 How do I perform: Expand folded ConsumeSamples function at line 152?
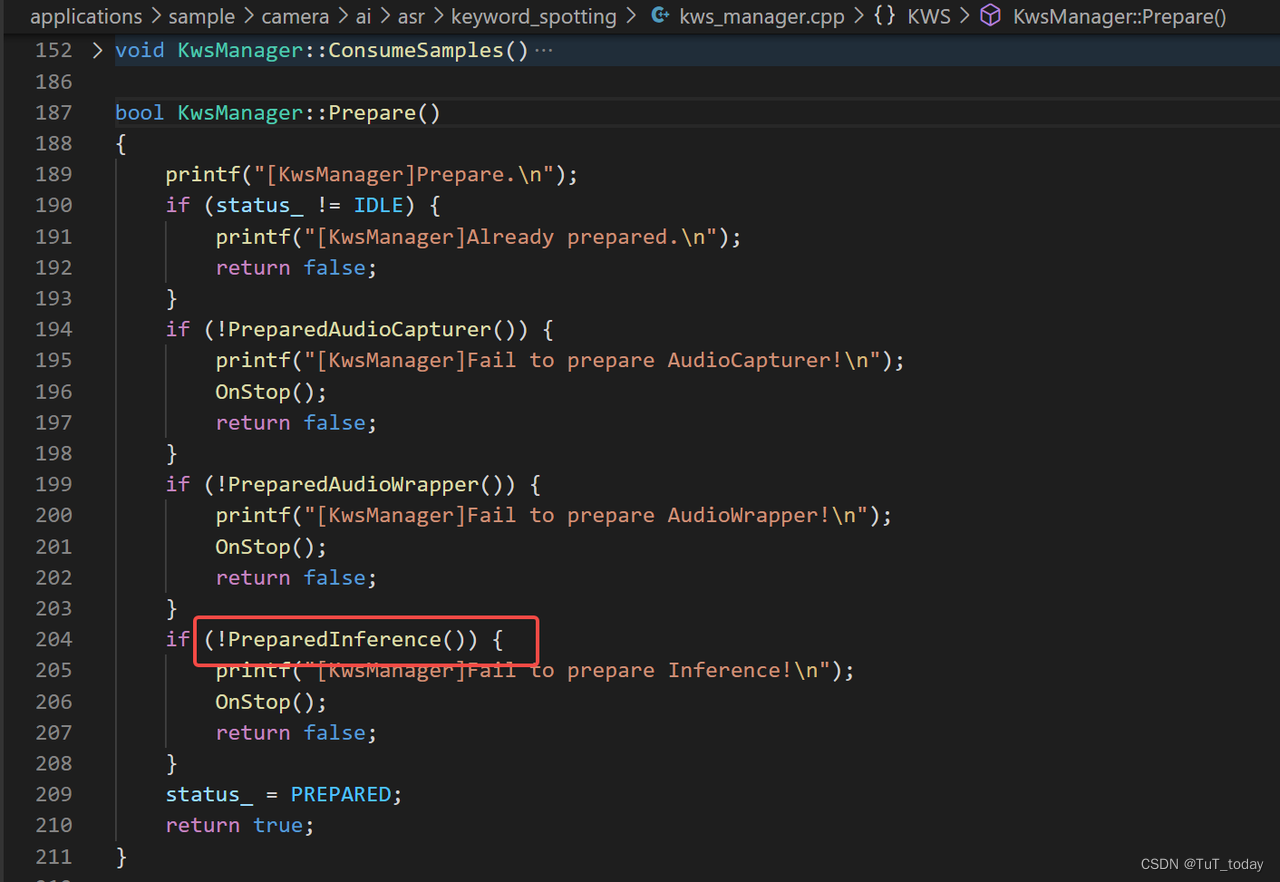coord(97,50)
